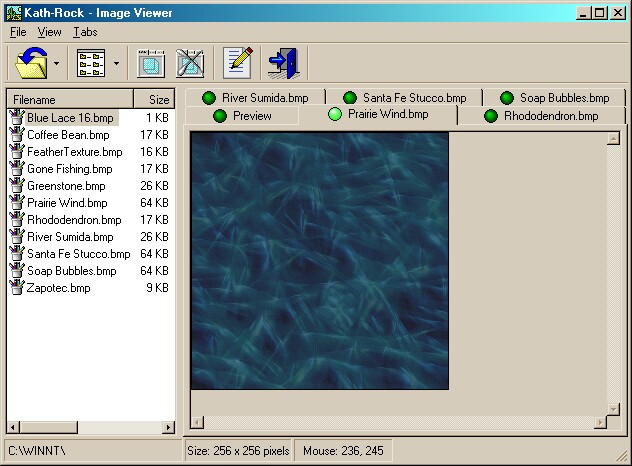Select Zapotec.bmp filename in list
The width and height of the screenshot is (632, 466).
(x=58, y=287)
